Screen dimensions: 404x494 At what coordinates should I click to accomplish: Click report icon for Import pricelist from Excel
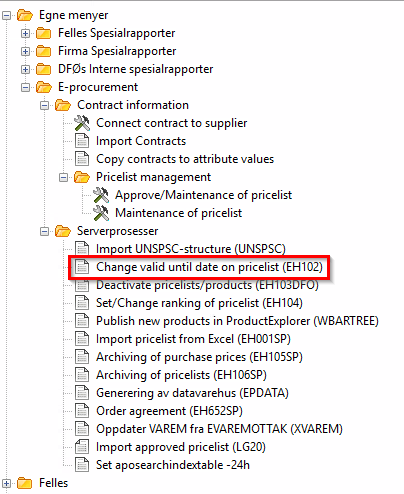82,338
